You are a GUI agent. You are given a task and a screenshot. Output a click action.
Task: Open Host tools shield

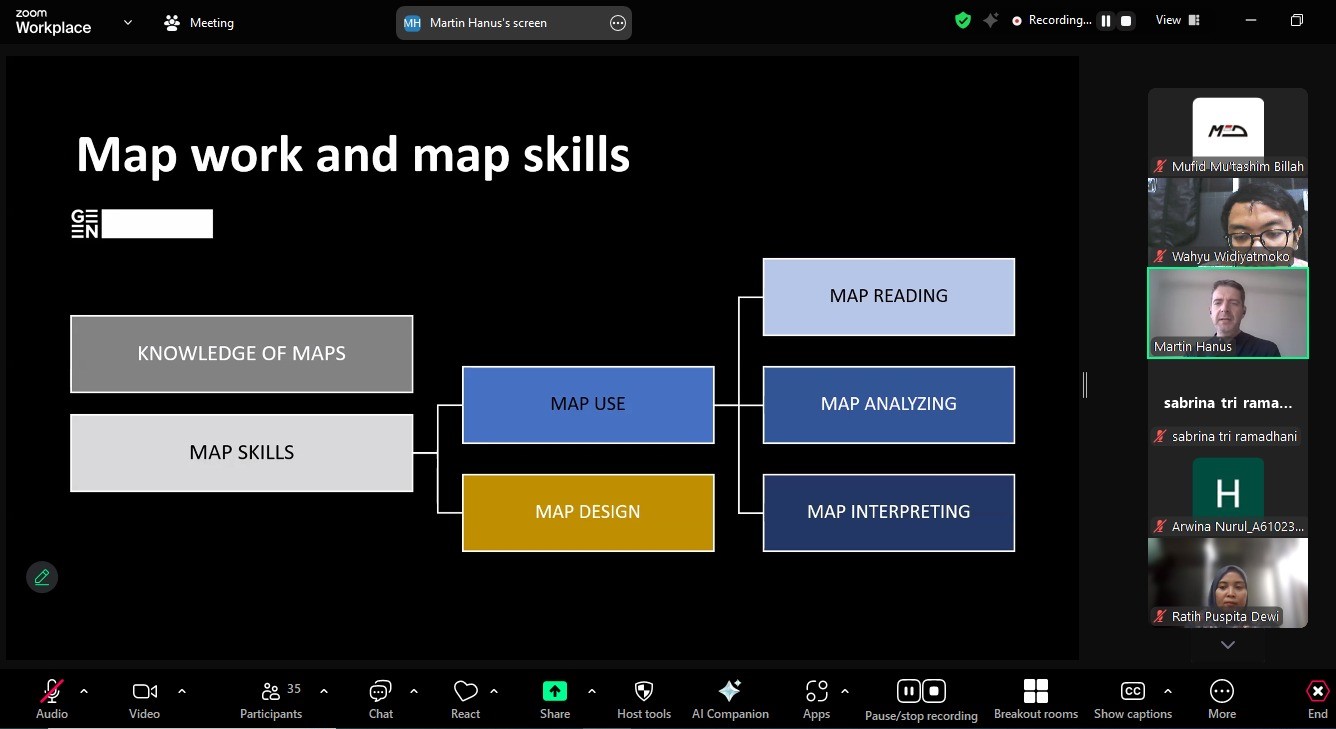coord(644,699)
